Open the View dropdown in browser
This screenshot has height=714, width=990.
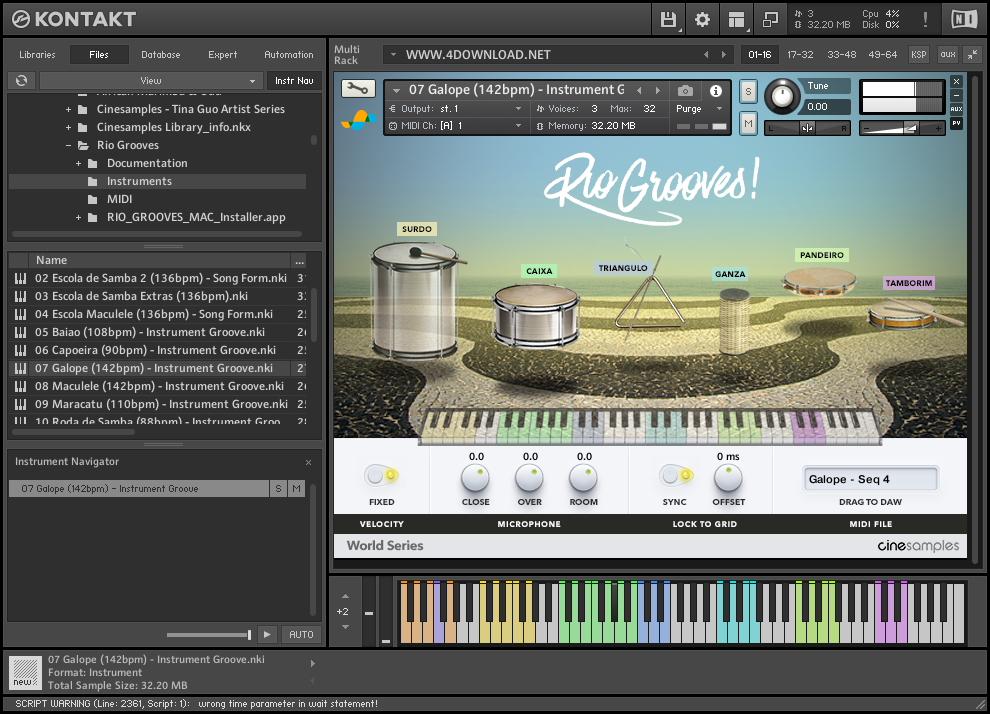pos(151,81)
